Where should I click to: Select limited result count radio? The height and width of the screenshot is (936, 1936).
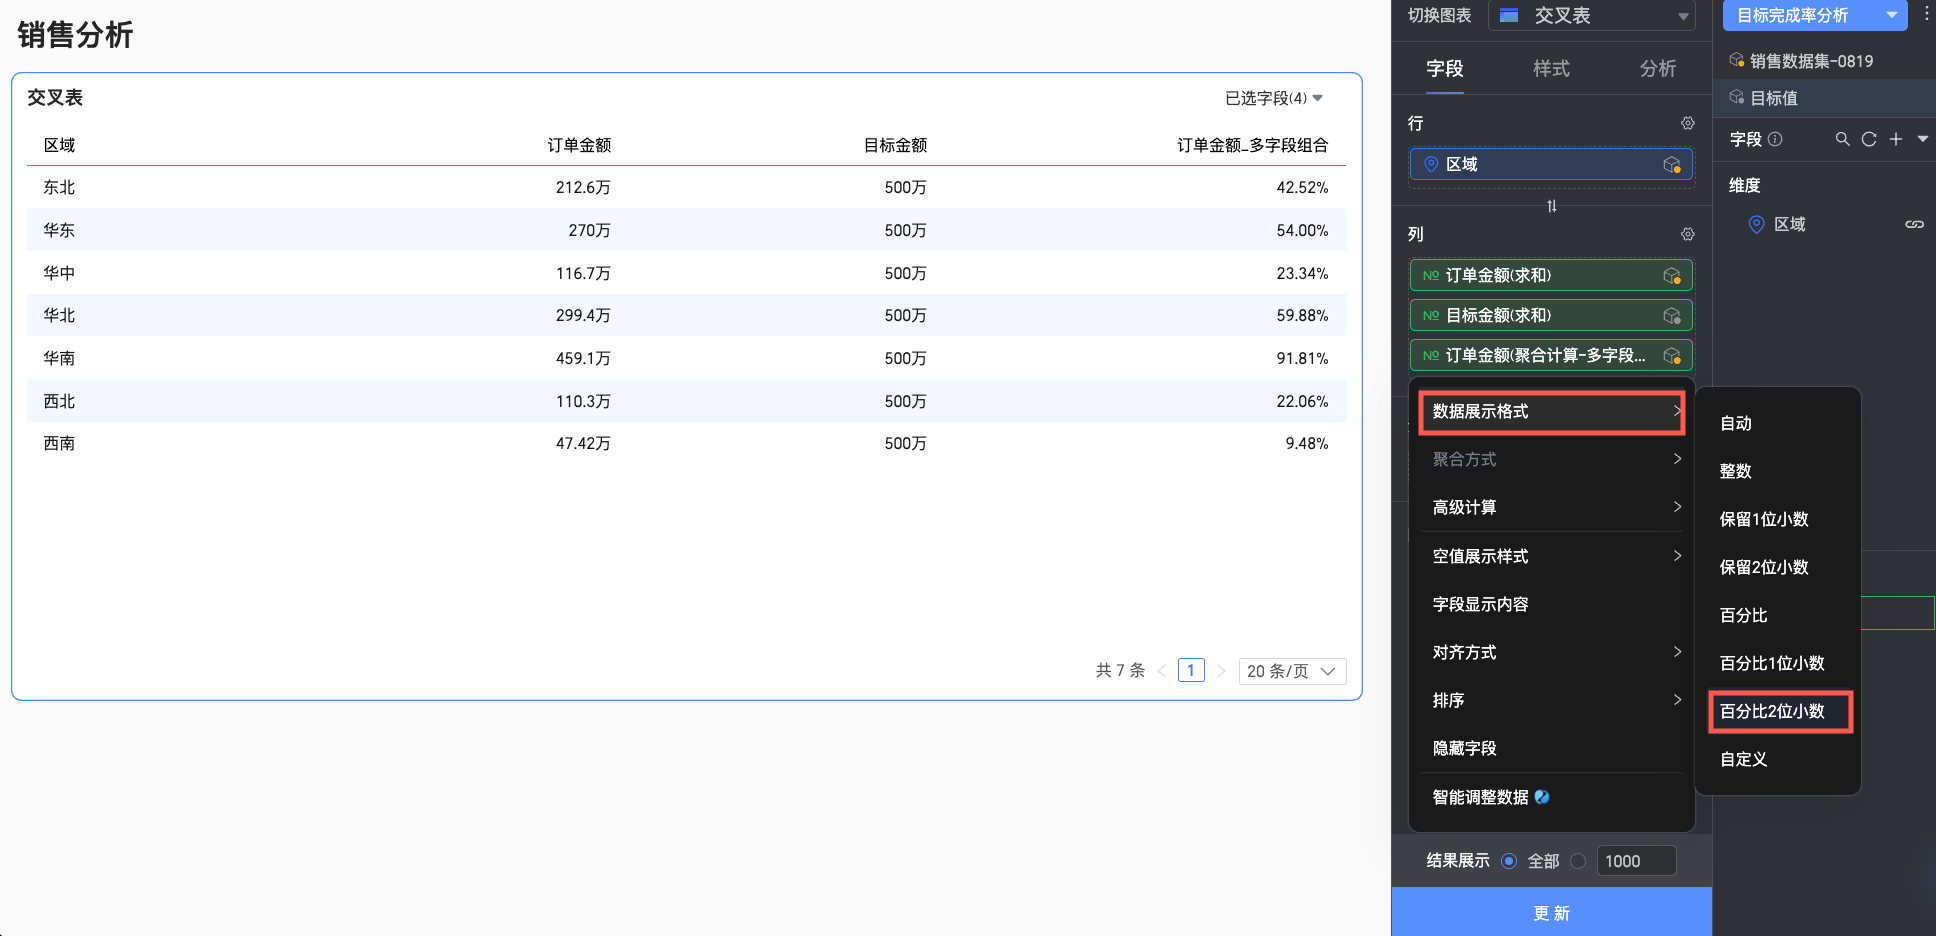(1578, 861)
